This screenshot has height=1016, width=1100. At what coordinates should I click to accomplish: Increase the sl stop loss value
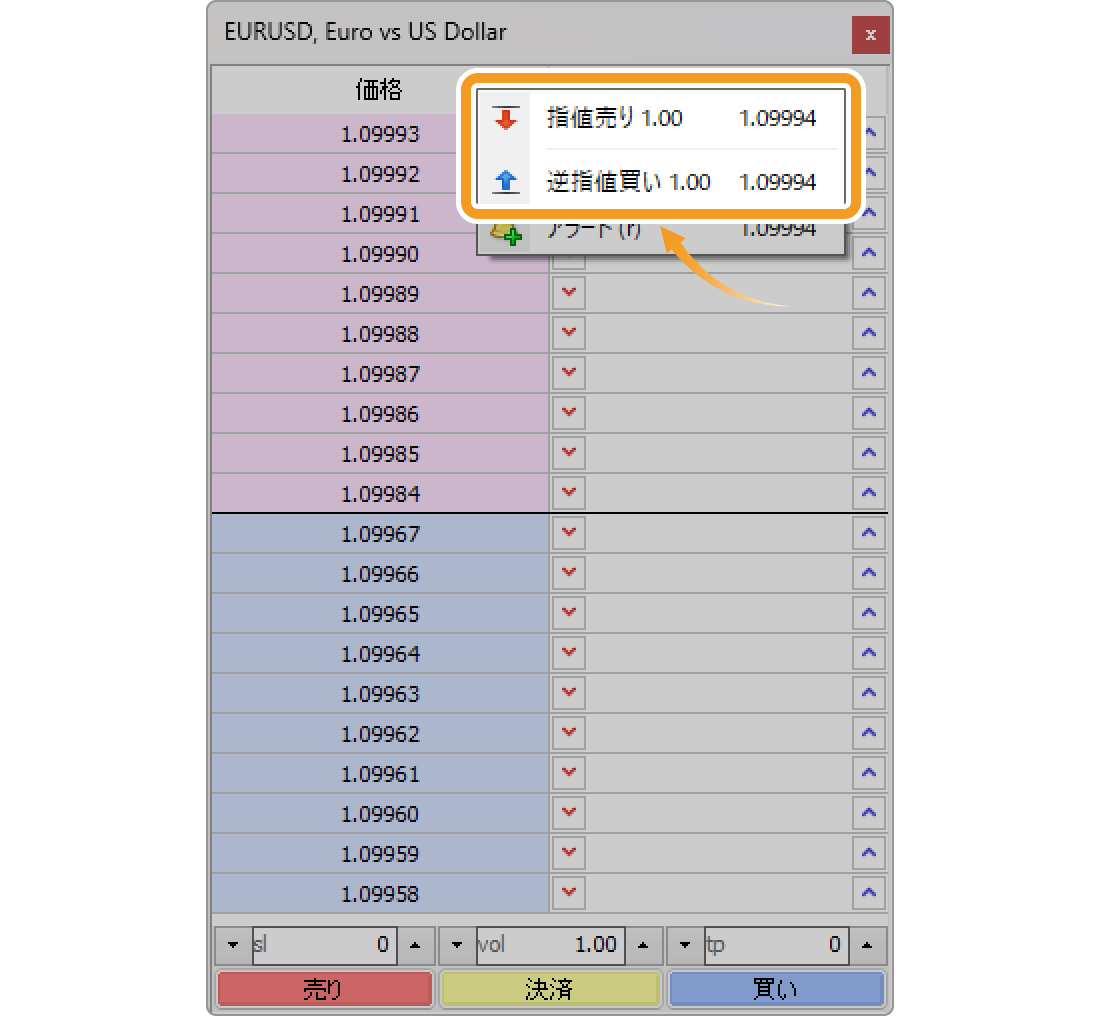[415, 945]
